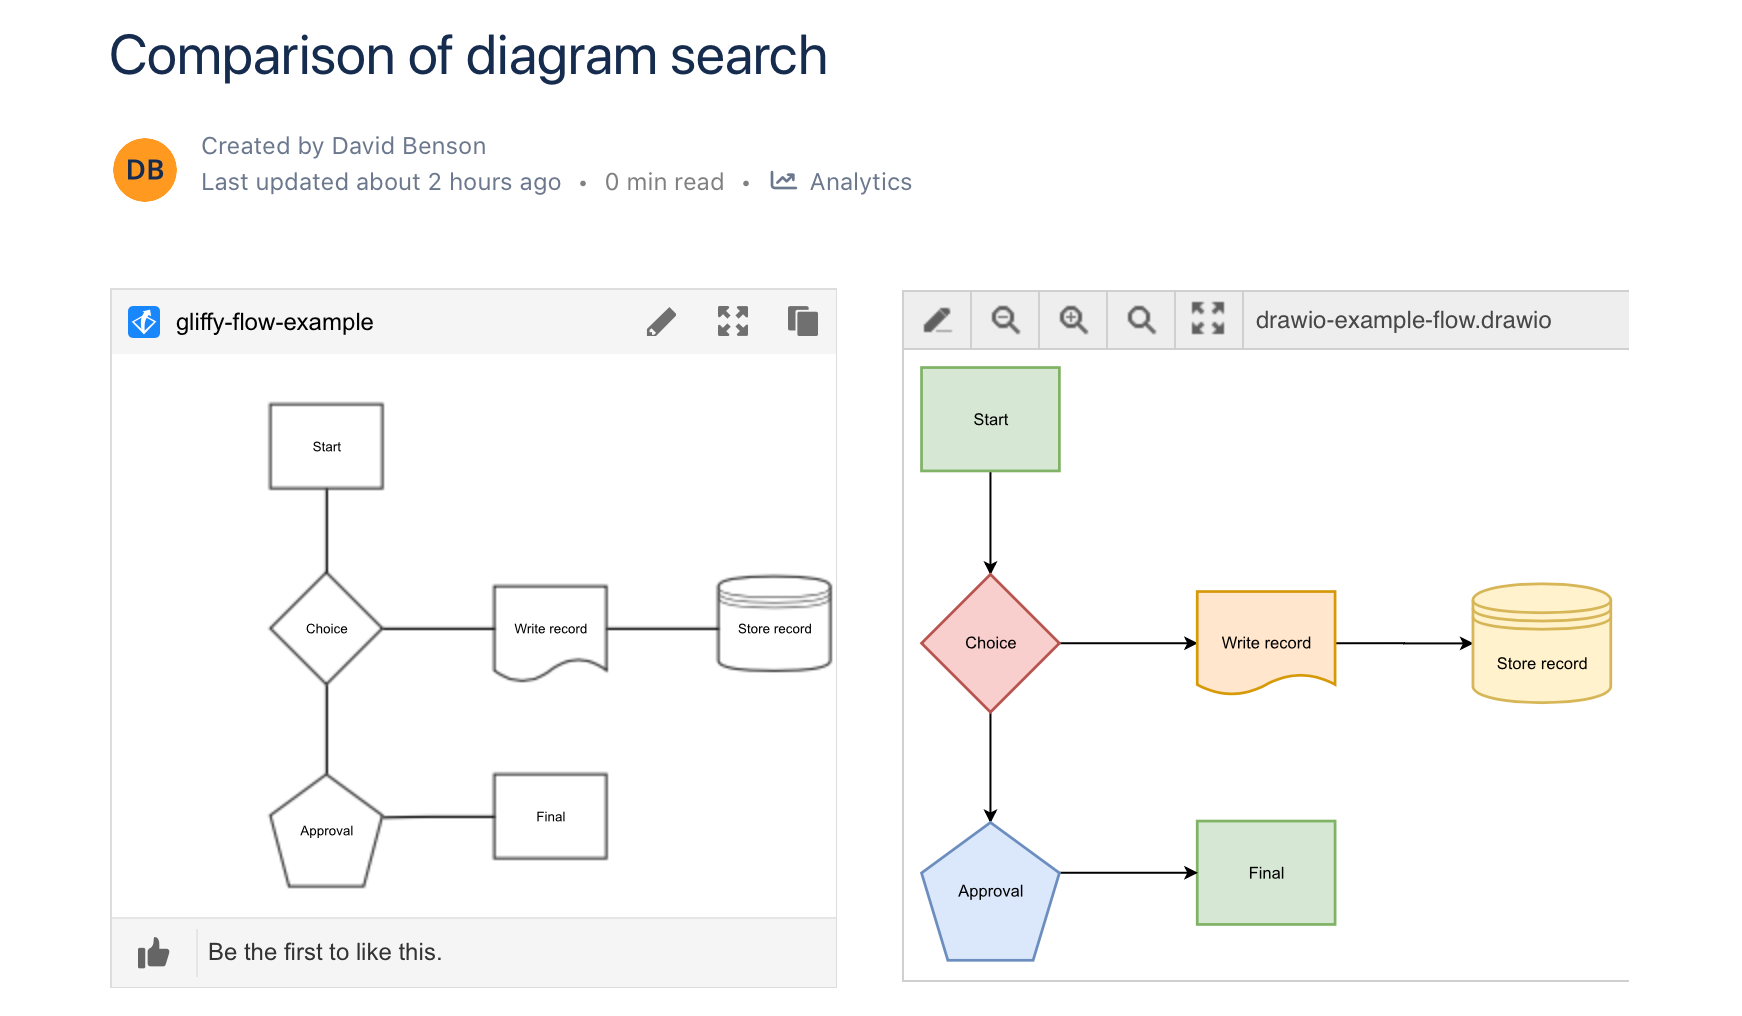Zoom in on the draw.io diagram
The image size is (1742, 1016).
click(x=1072, y=320)
